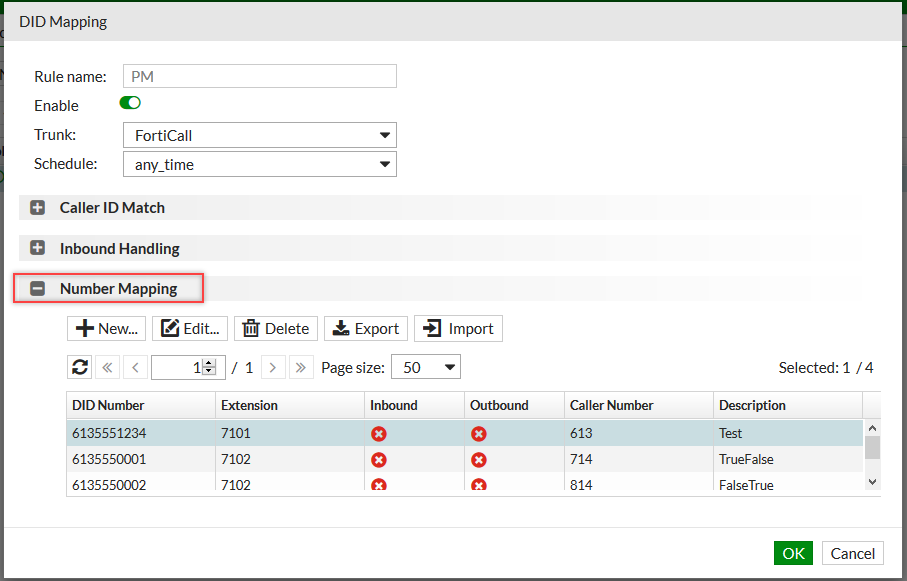
Task: Expand the Caller ID Match section
Action: [x=112, y=208]
